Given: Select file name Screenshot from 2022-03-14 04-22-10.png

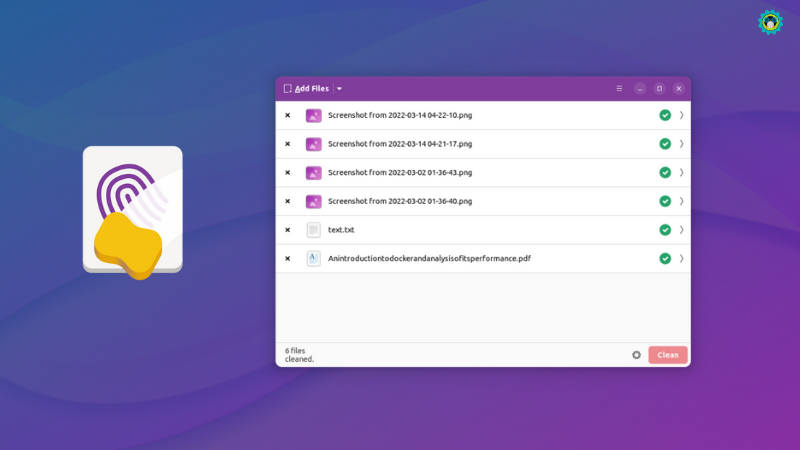Looking at the screenshot, I should [400, 115].
